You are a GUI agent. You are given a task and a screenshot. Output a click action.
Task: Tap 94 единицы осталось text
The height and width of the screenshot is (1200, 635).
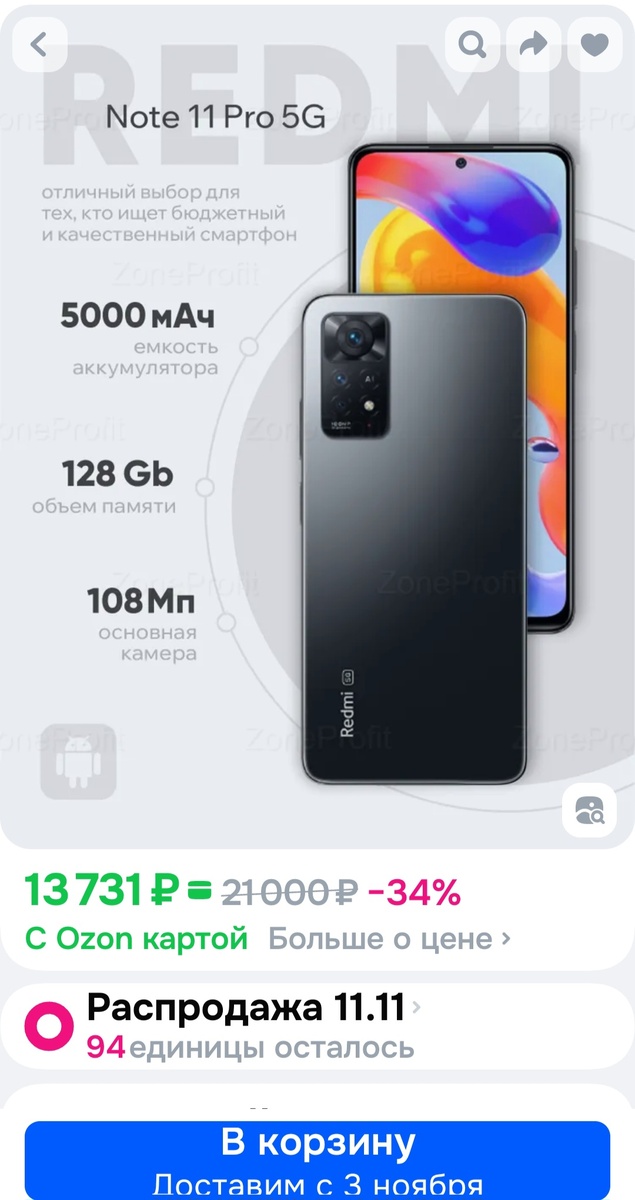pos(250,1047)
